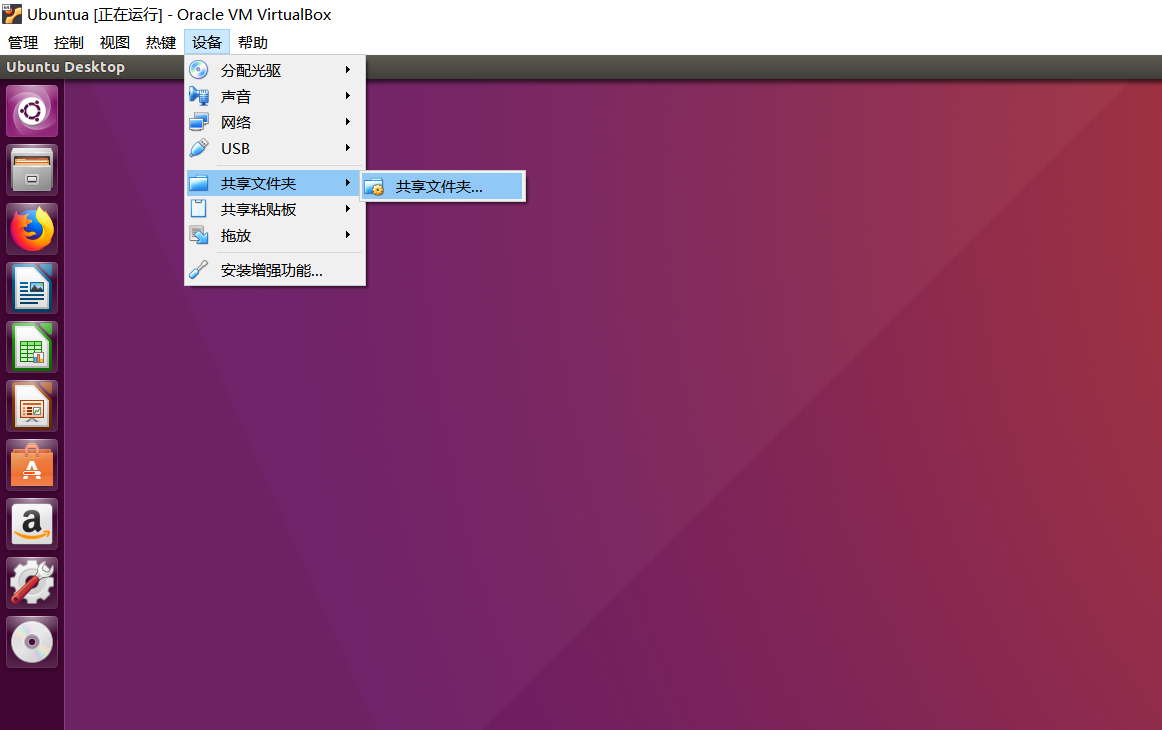This screenshot has height=730, width=1162.
Task: Launch LibreOffice Impress from the dock
Action: pos(32,406)
